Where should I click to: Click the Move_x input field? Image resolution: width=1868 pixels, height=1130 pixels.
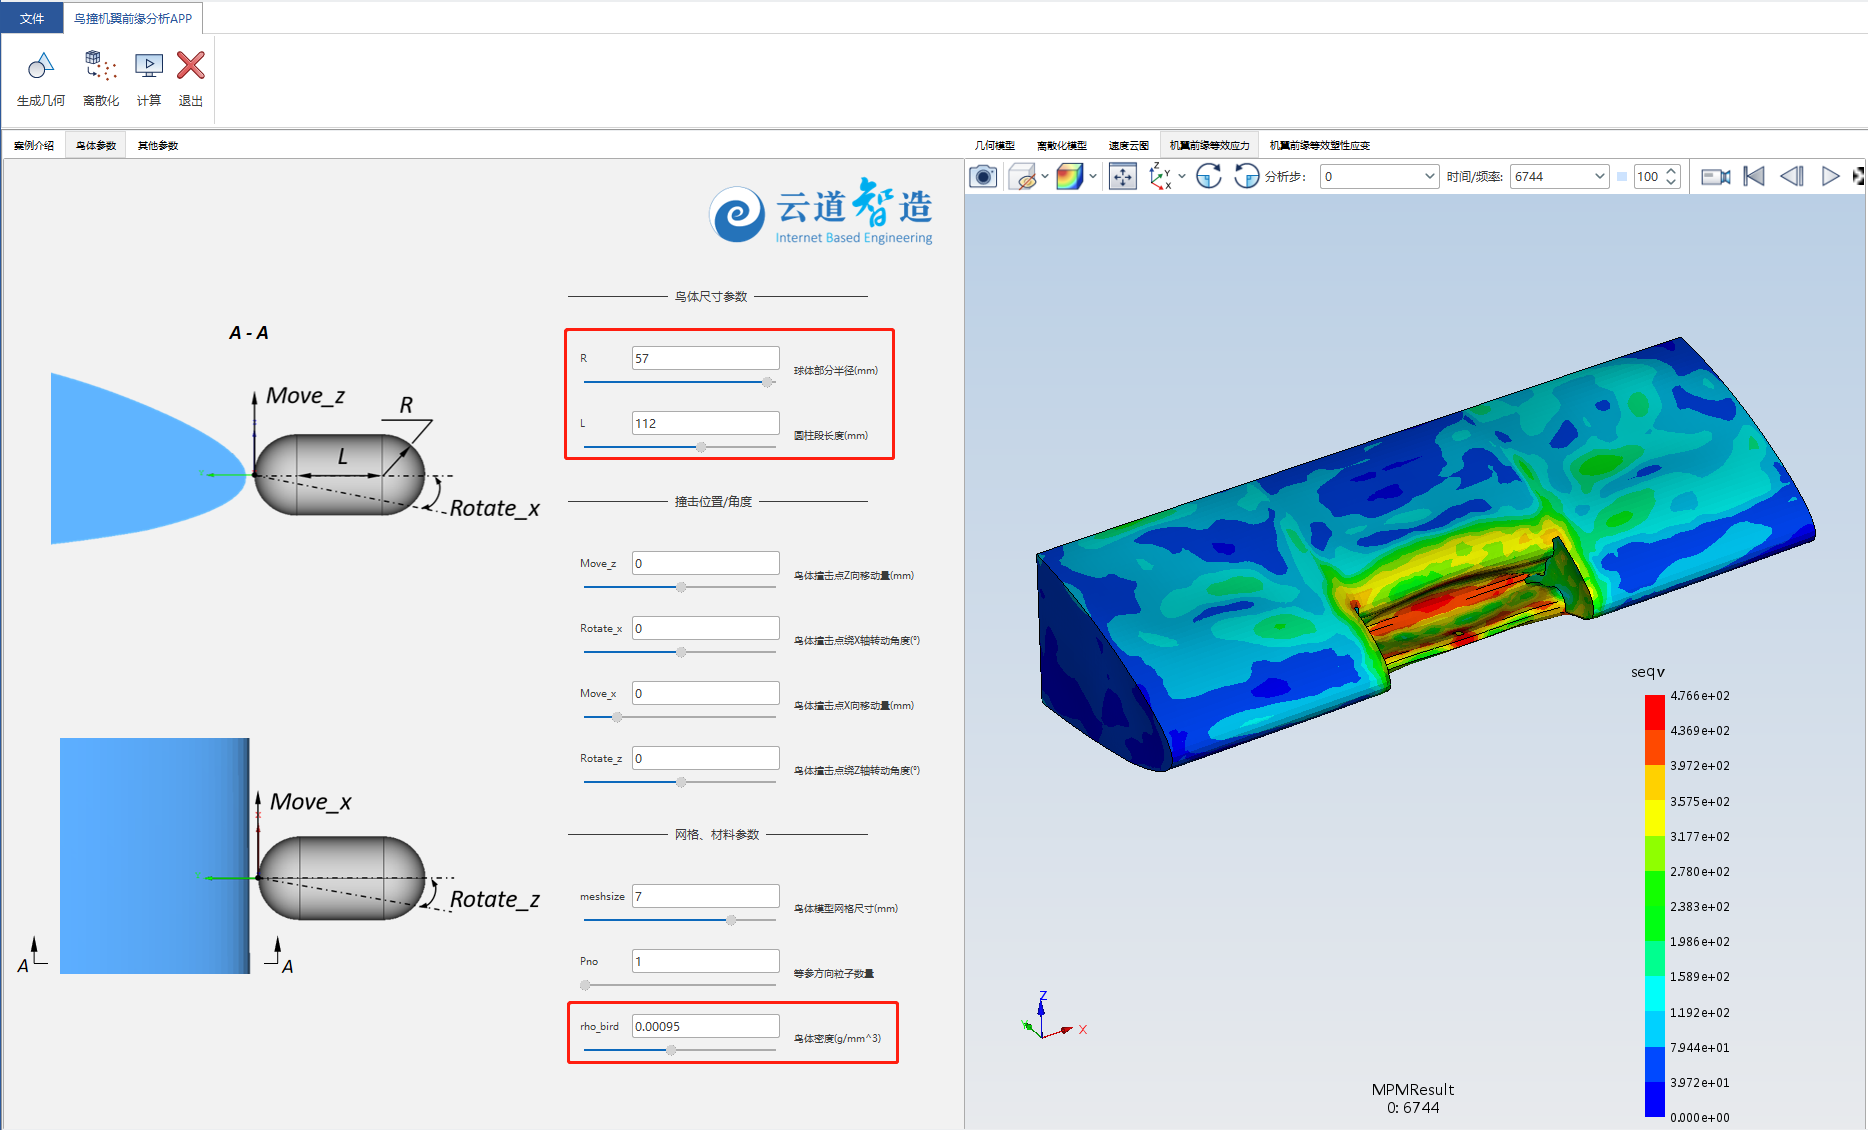click(705, 693)
